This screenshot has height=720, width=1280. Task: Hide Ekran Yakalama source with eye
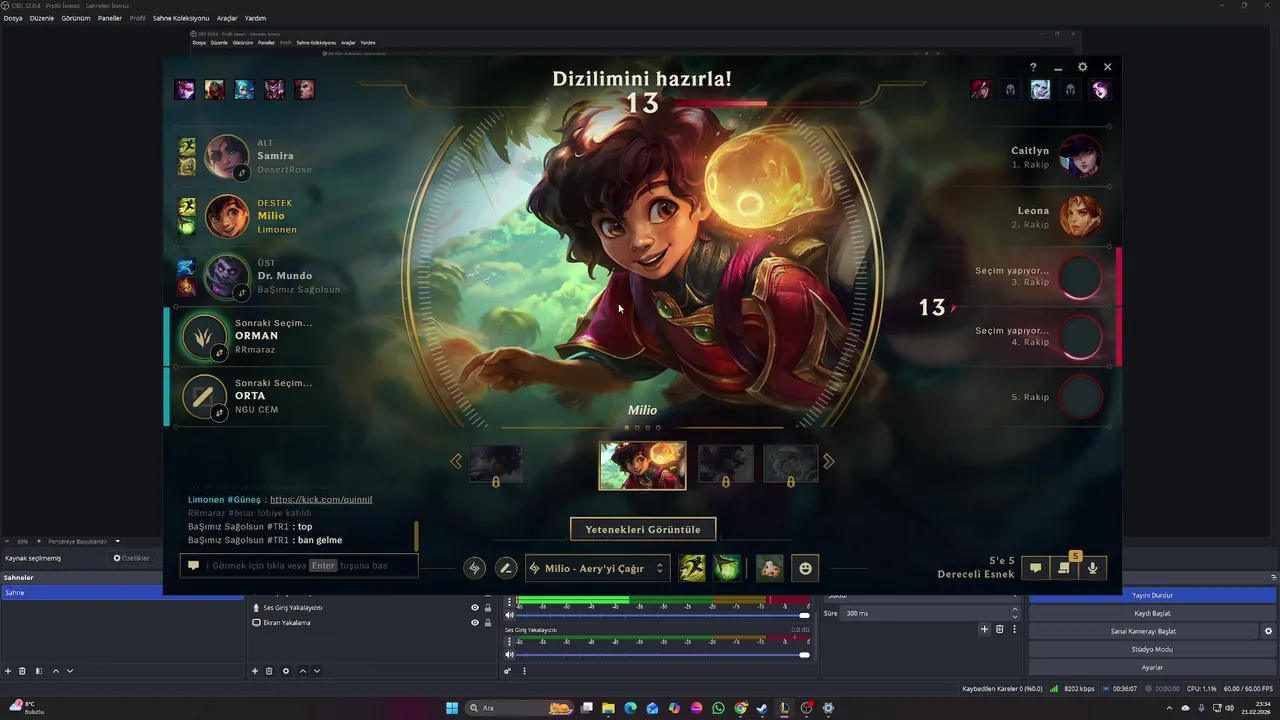point(475,623)
